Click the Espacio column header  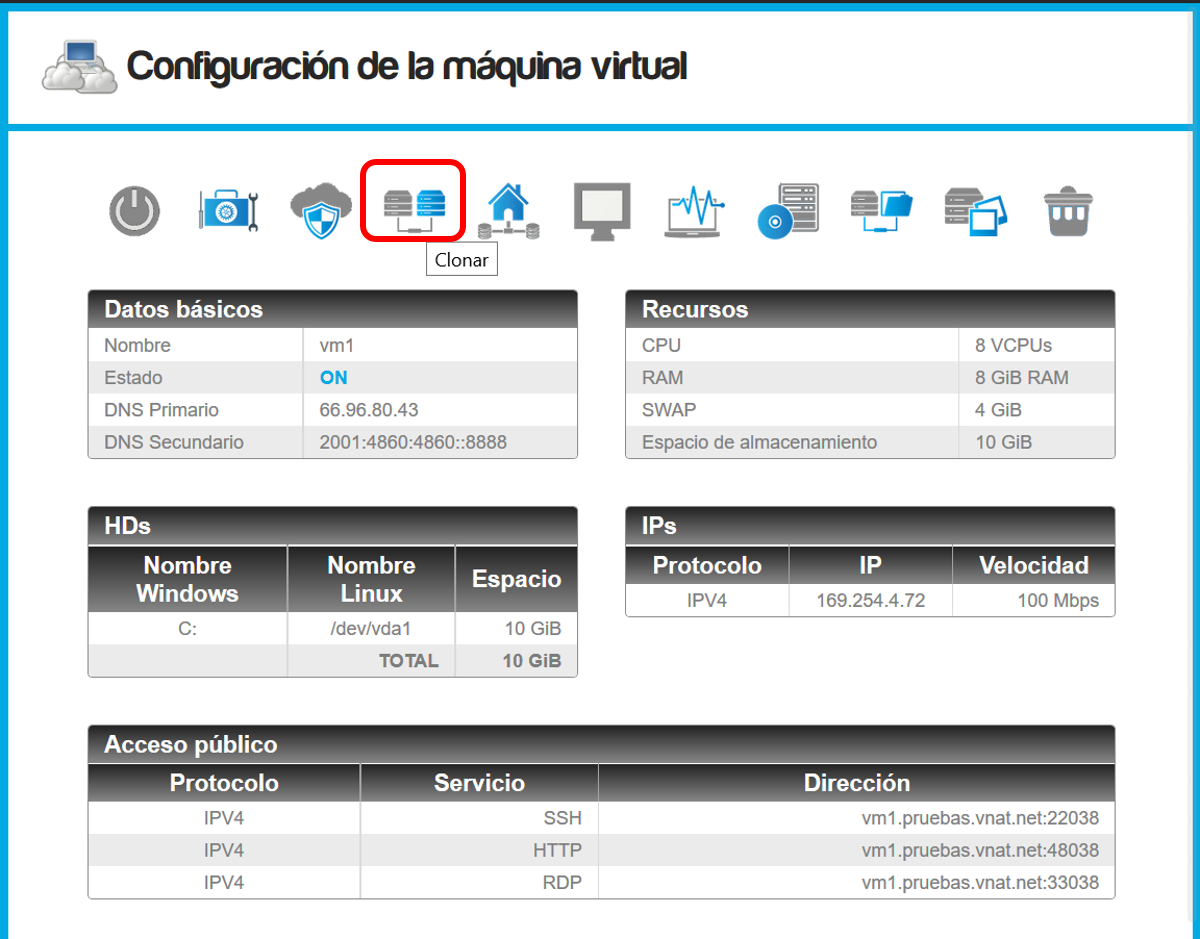(x=516, y=579)
